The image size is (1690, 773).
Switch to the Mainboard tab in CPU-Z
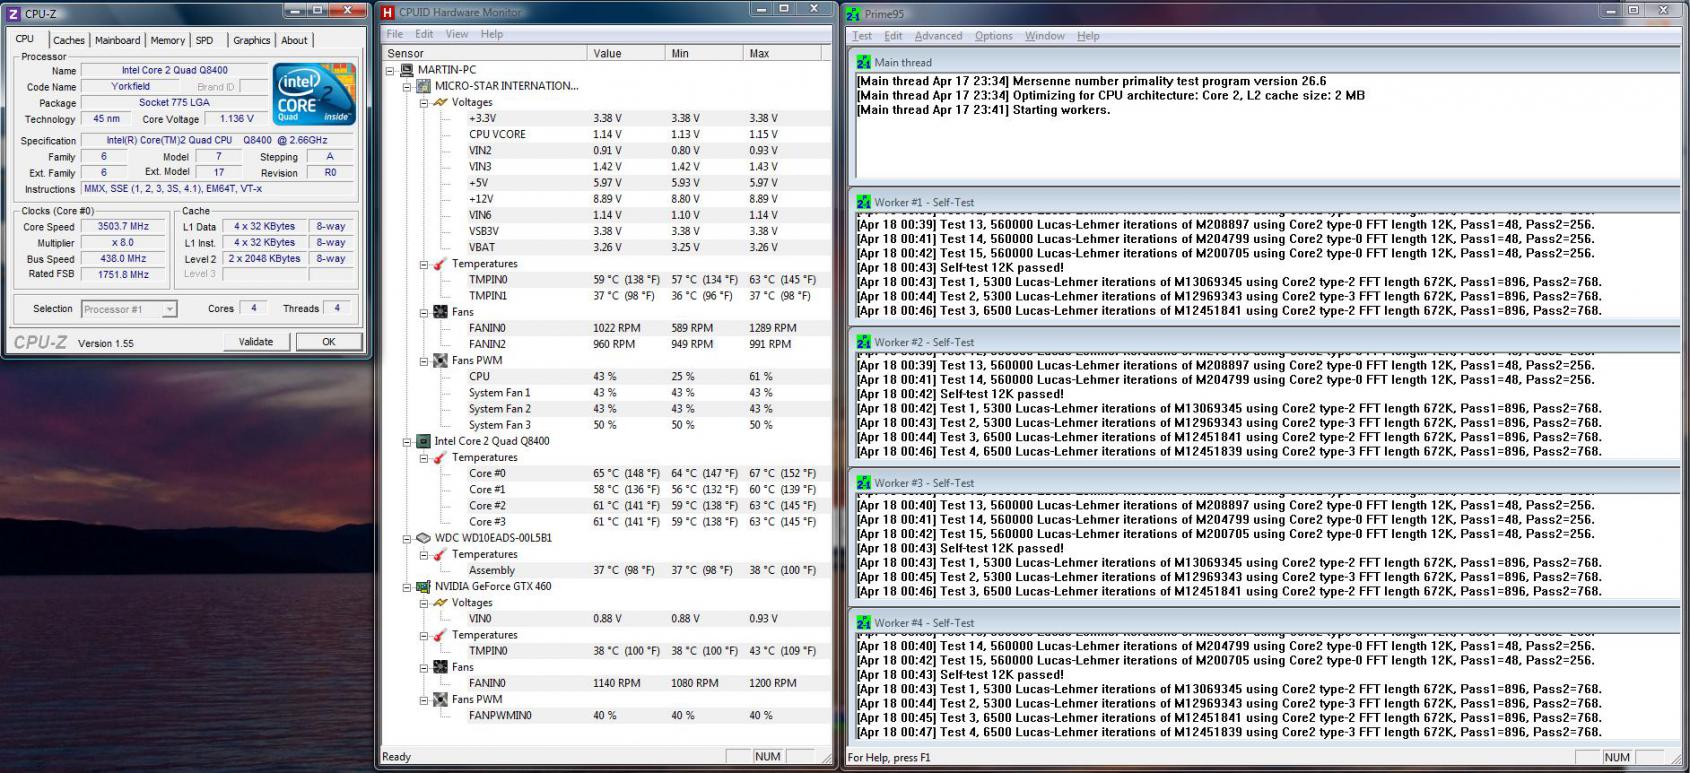click(117, 41)
